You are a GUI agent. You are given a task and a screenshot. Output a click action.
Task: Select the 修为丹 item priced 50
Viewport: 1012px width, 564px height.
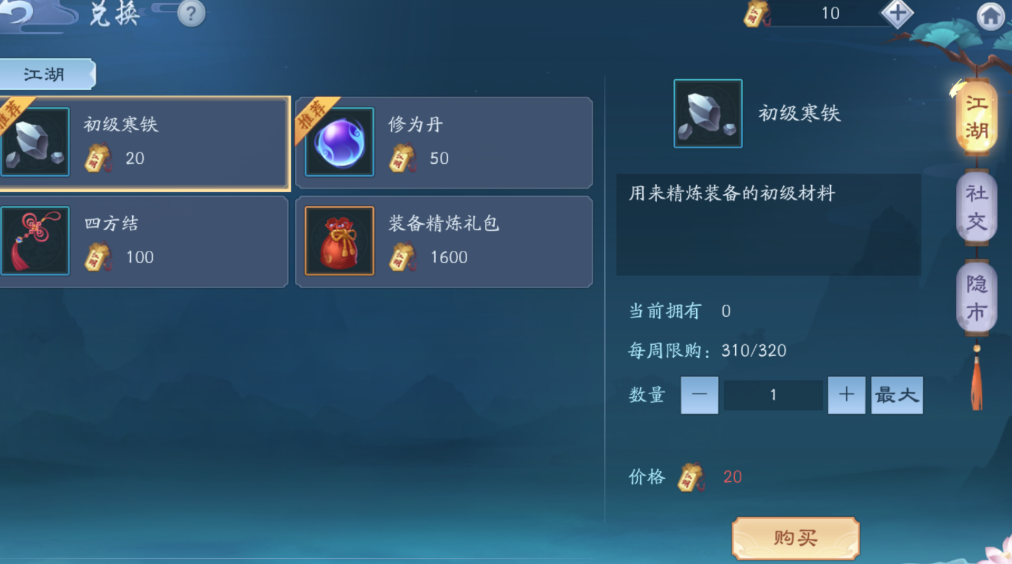tap(444, 143)
